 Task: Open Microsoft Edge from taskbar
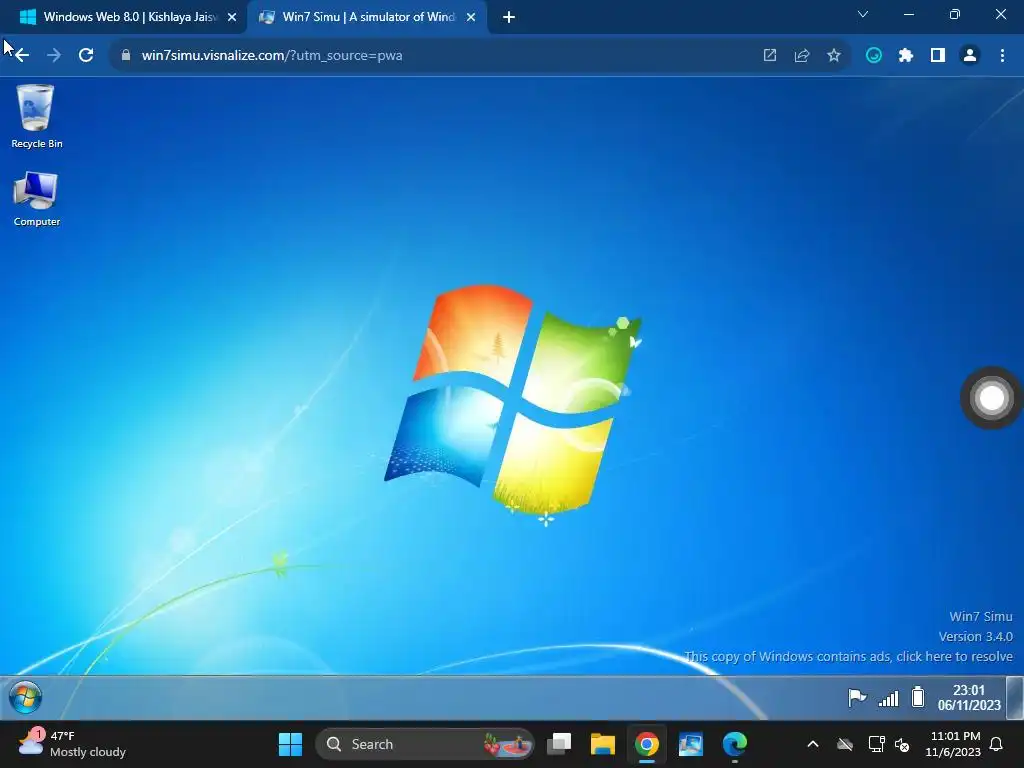tap(735, 744)
